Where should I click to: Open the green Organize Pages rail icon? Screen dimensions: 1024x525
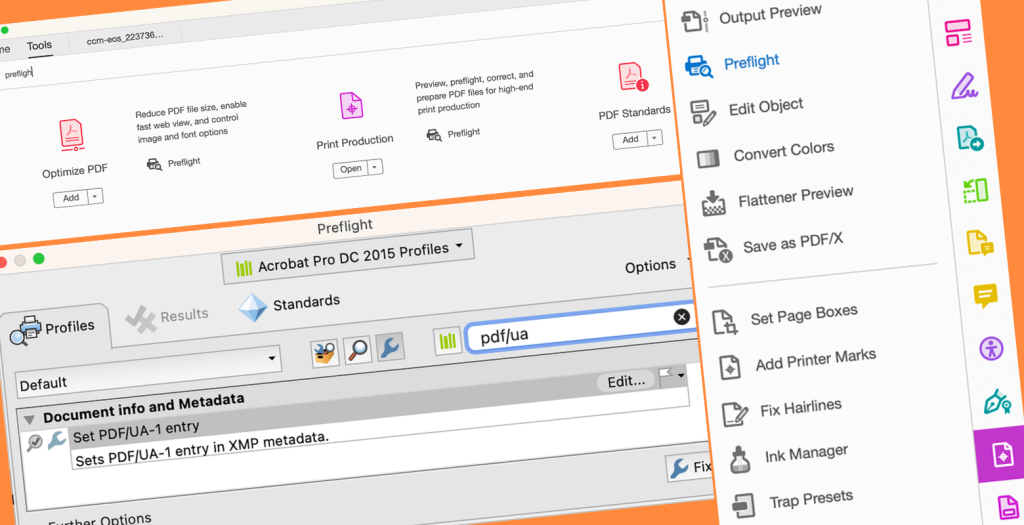(975, 191)
